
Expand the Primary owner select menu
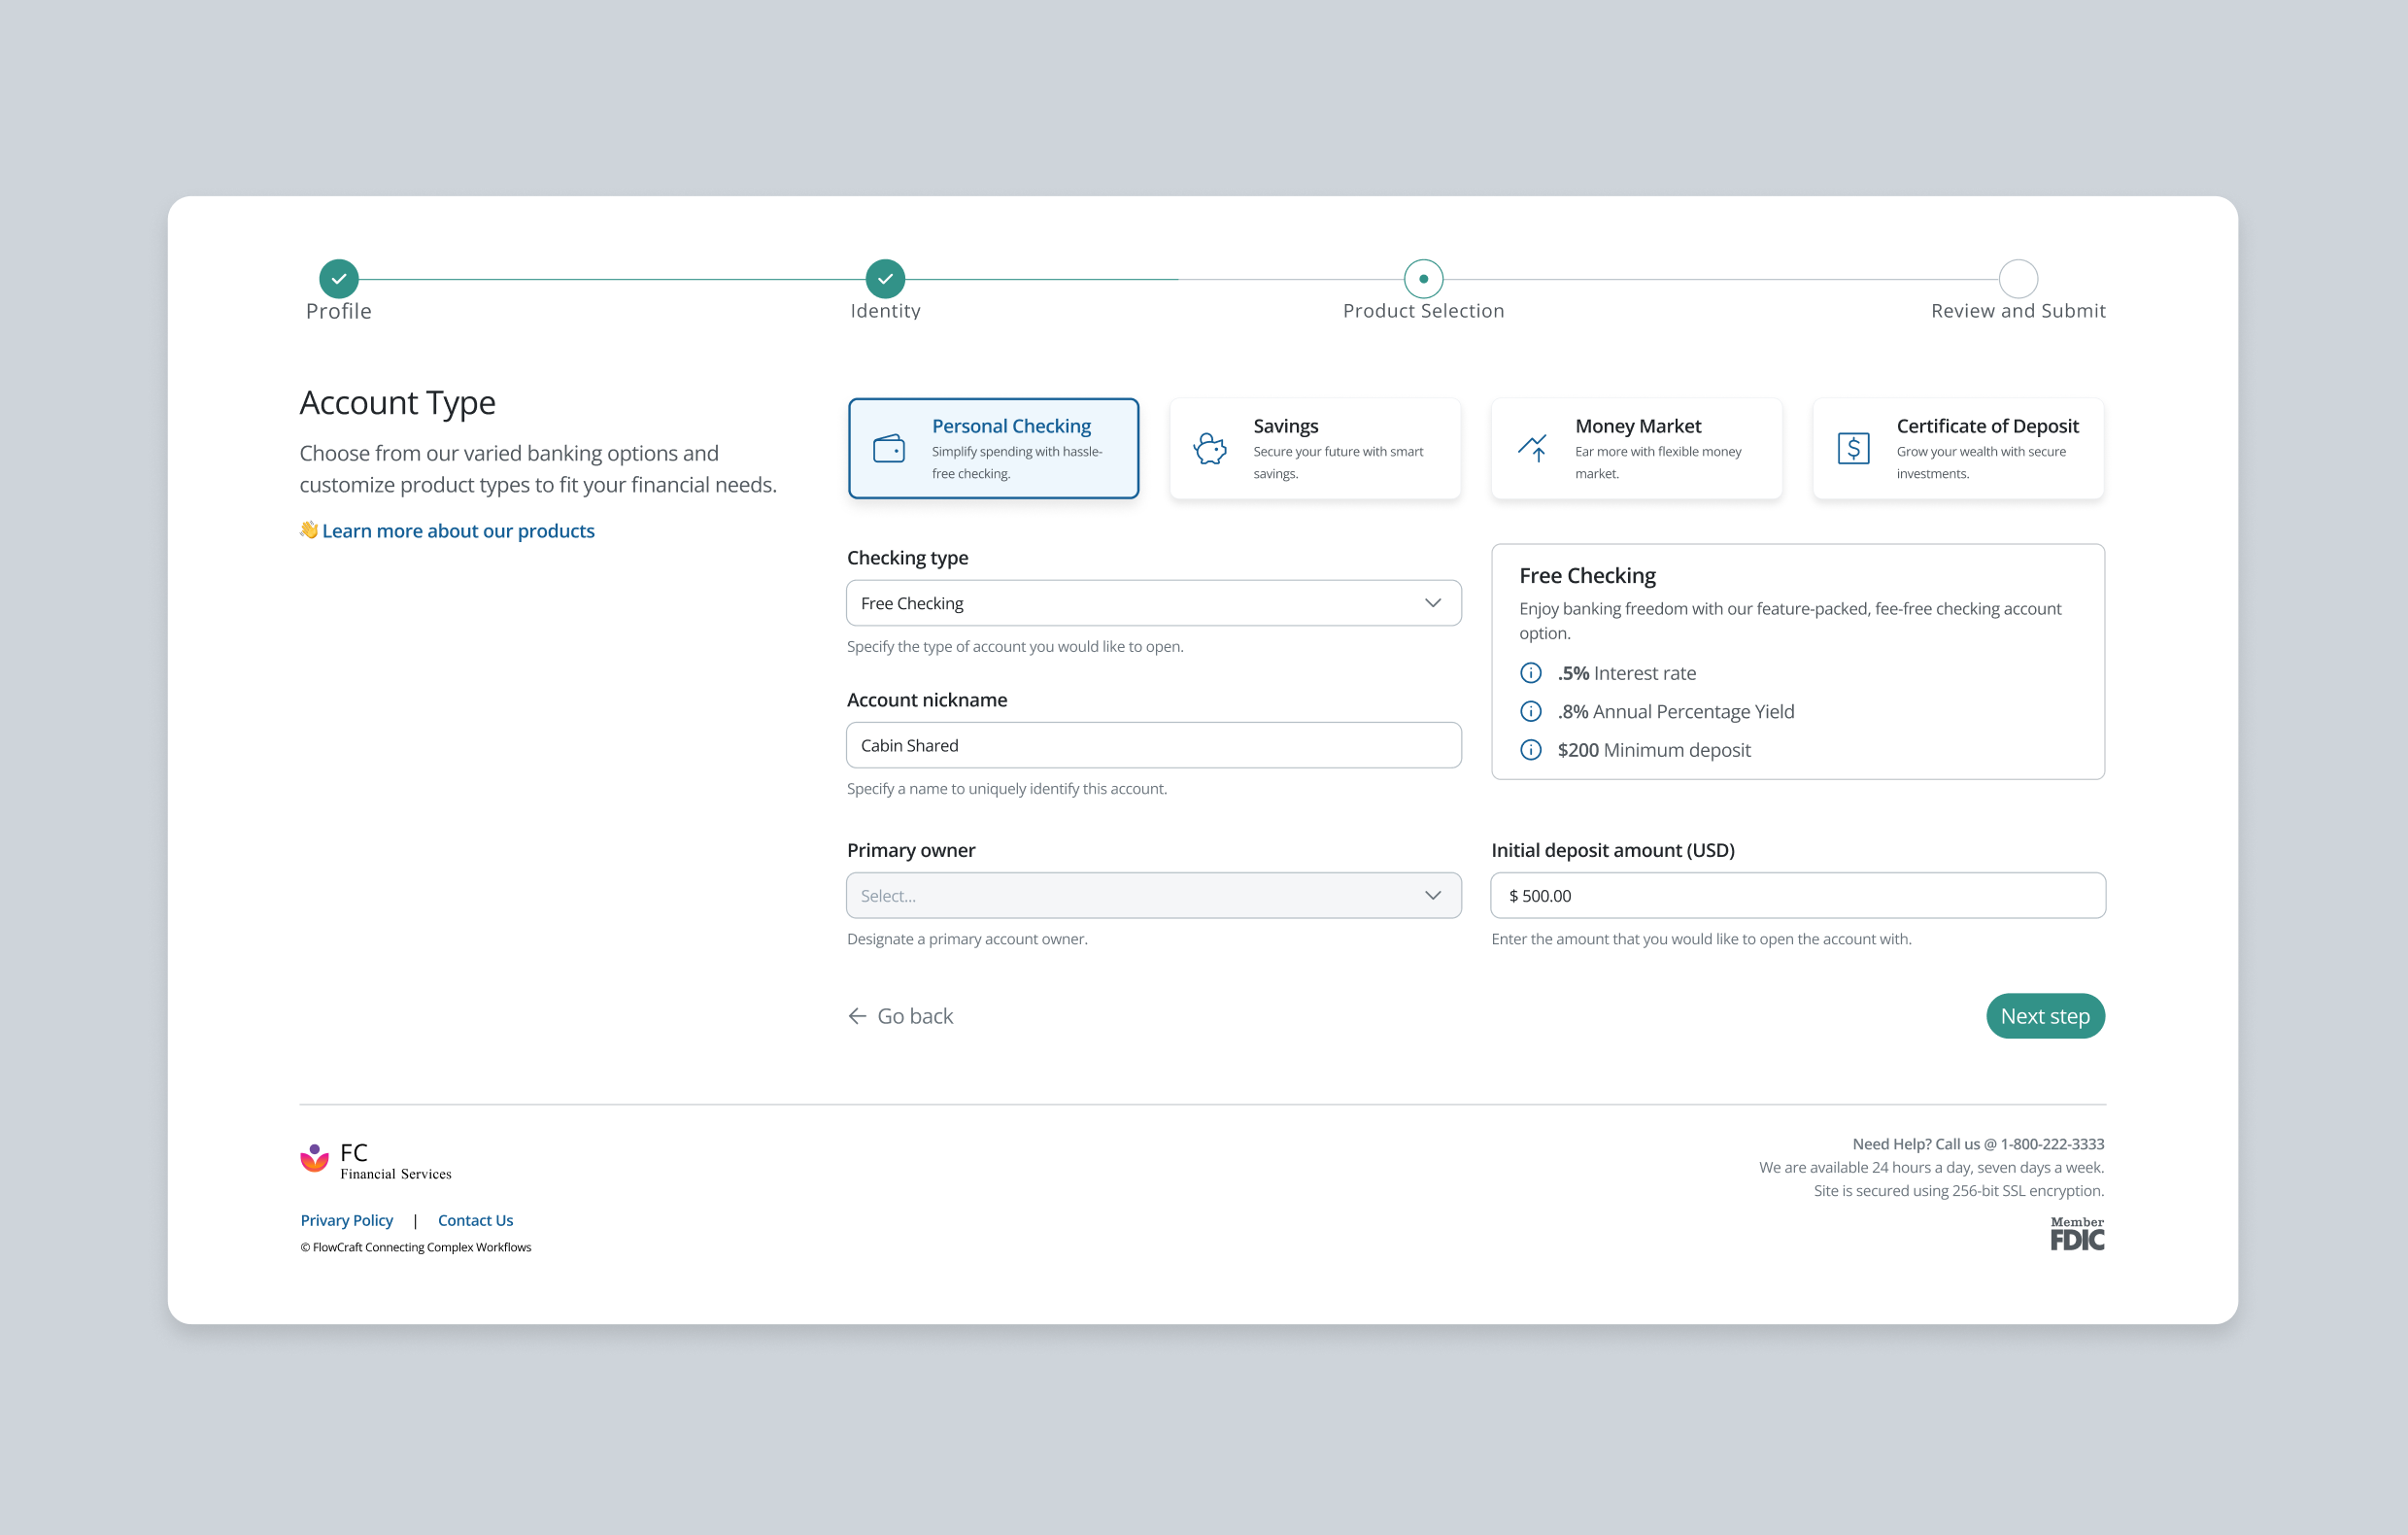1153,895
